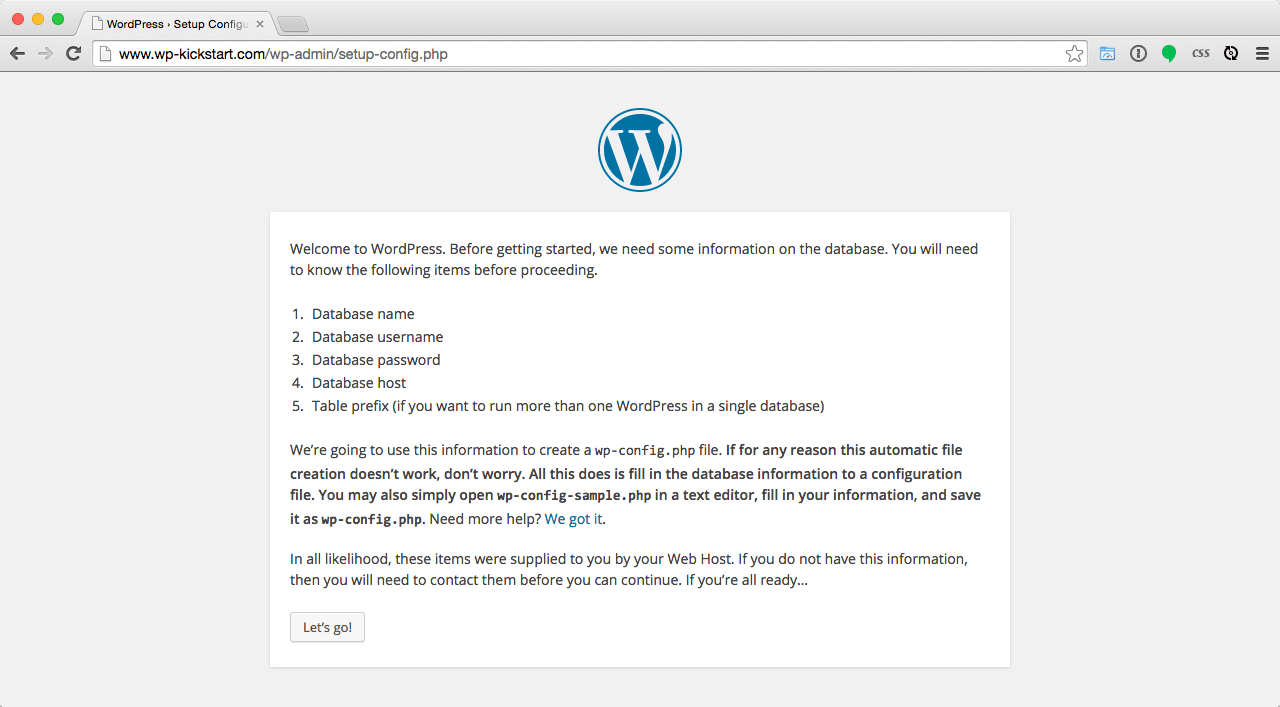
Task: Open the green Hangouts speech bubble extension
Action: [1169, 54]
